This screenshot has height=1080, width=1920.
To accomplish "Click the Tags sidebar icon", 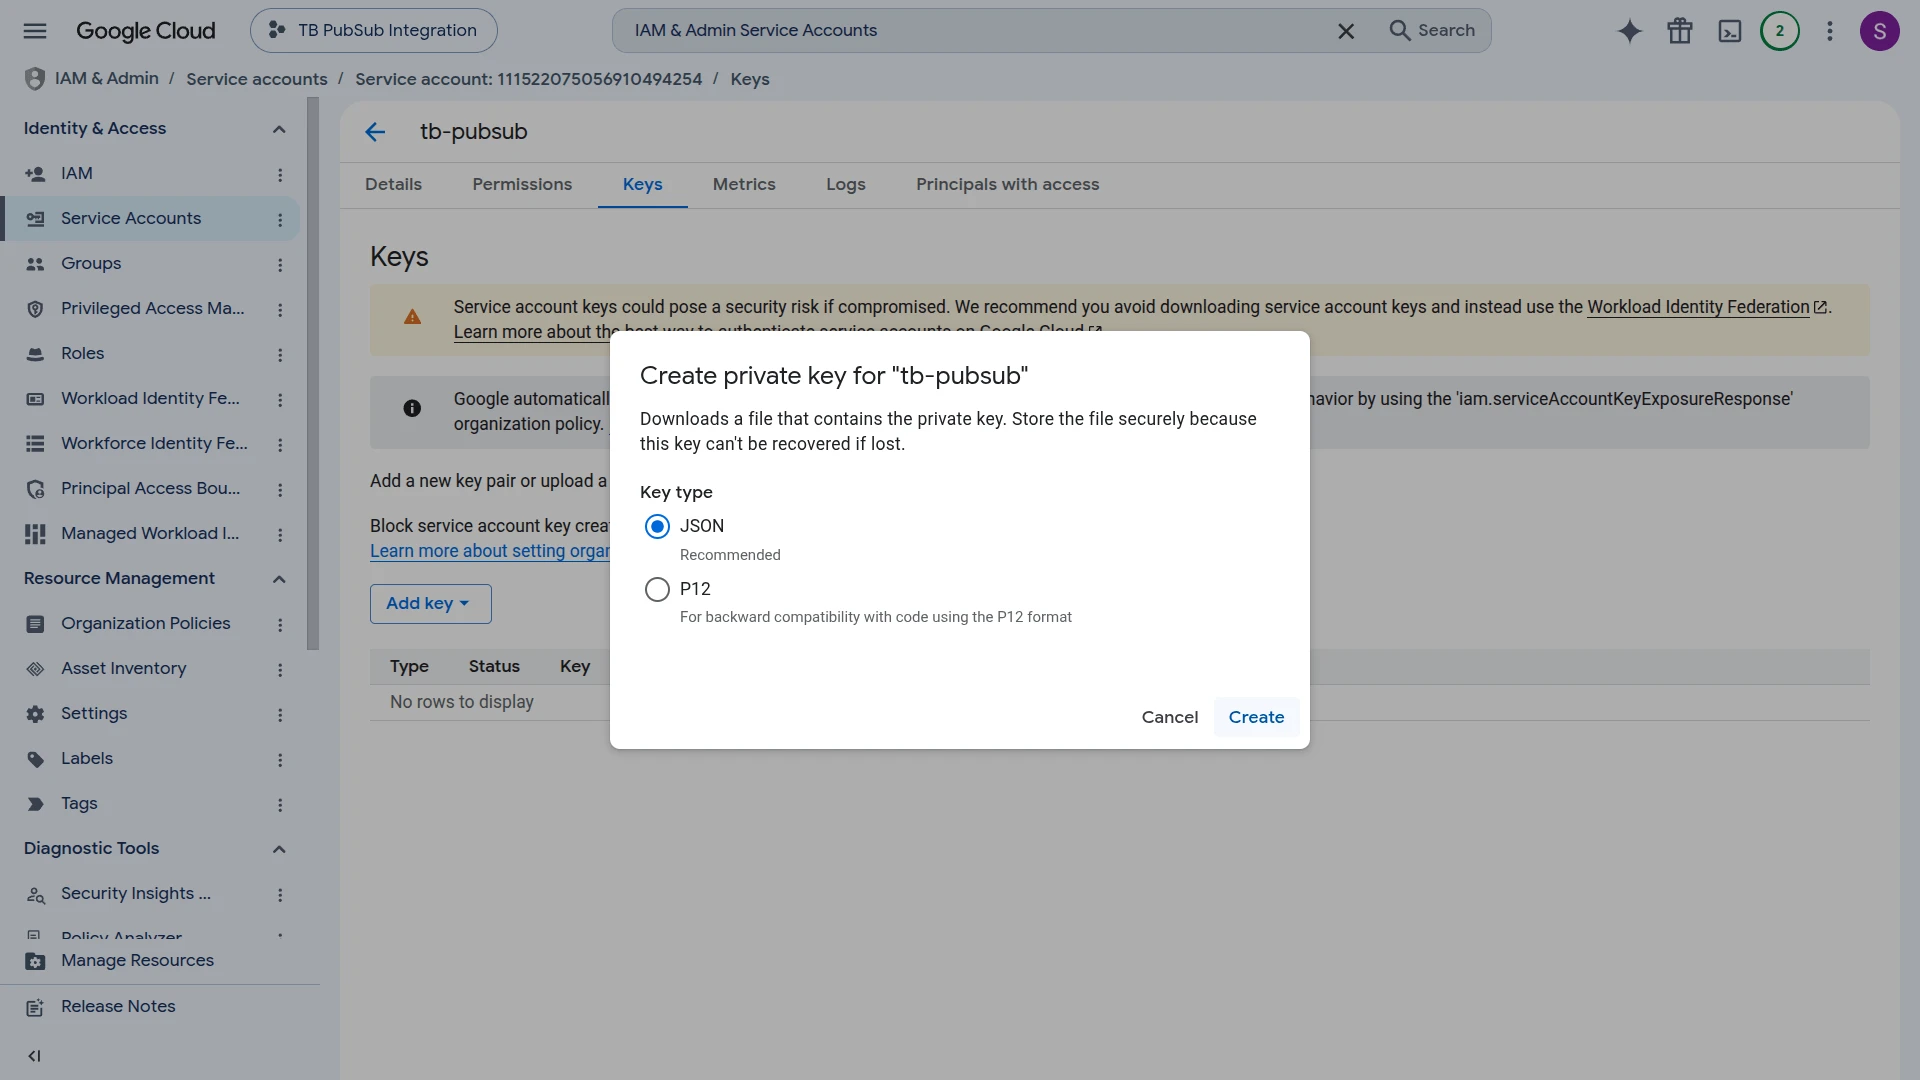I will click(x=35, y=804).
